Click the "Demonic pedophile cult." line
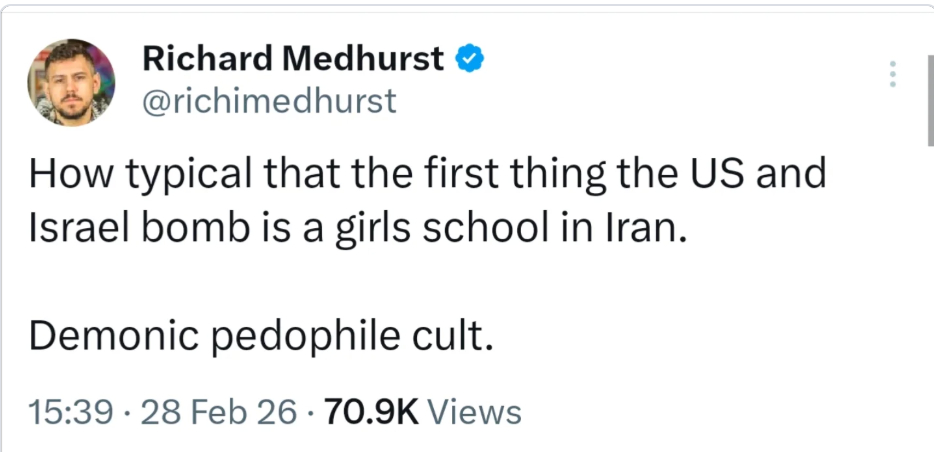Screen dimensions: 934x452 tap(261, 337)
